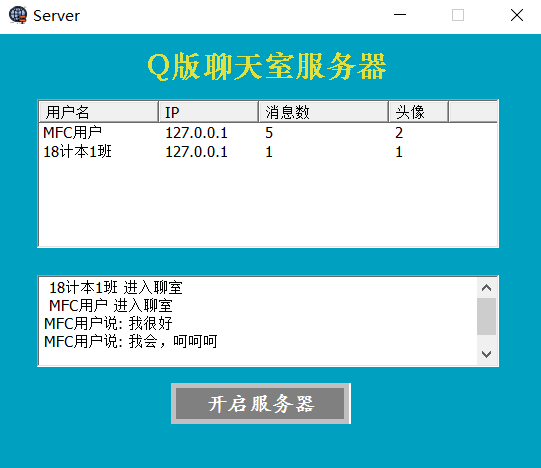Click the IP 127.0.0.1 of 18计本1班
This screenshot has height=468, width=541.
point(196,152)
